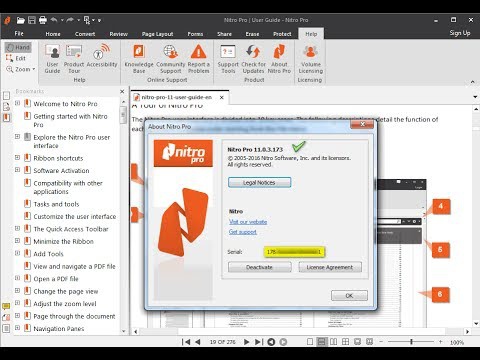Image resolution: width=480 pixels, height=360 pixels.
Task: Expand the Ribbon shortcuts bookmark
Action: [17, 157]
